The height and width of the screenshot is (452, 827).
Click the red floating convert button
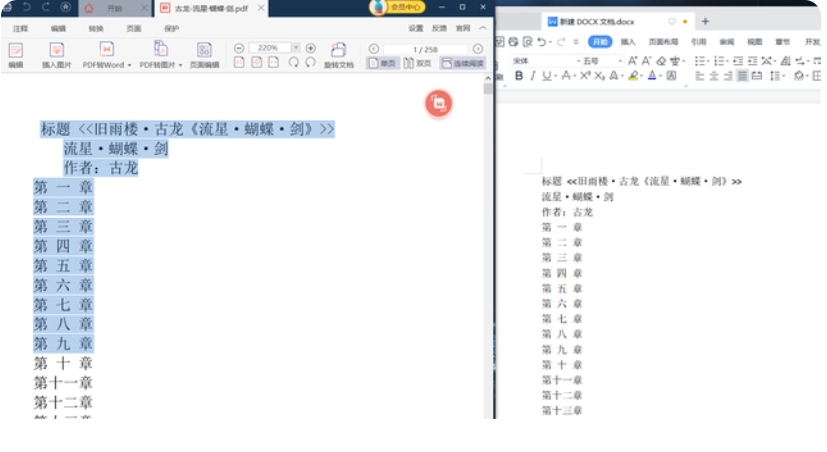click(438, 103)
